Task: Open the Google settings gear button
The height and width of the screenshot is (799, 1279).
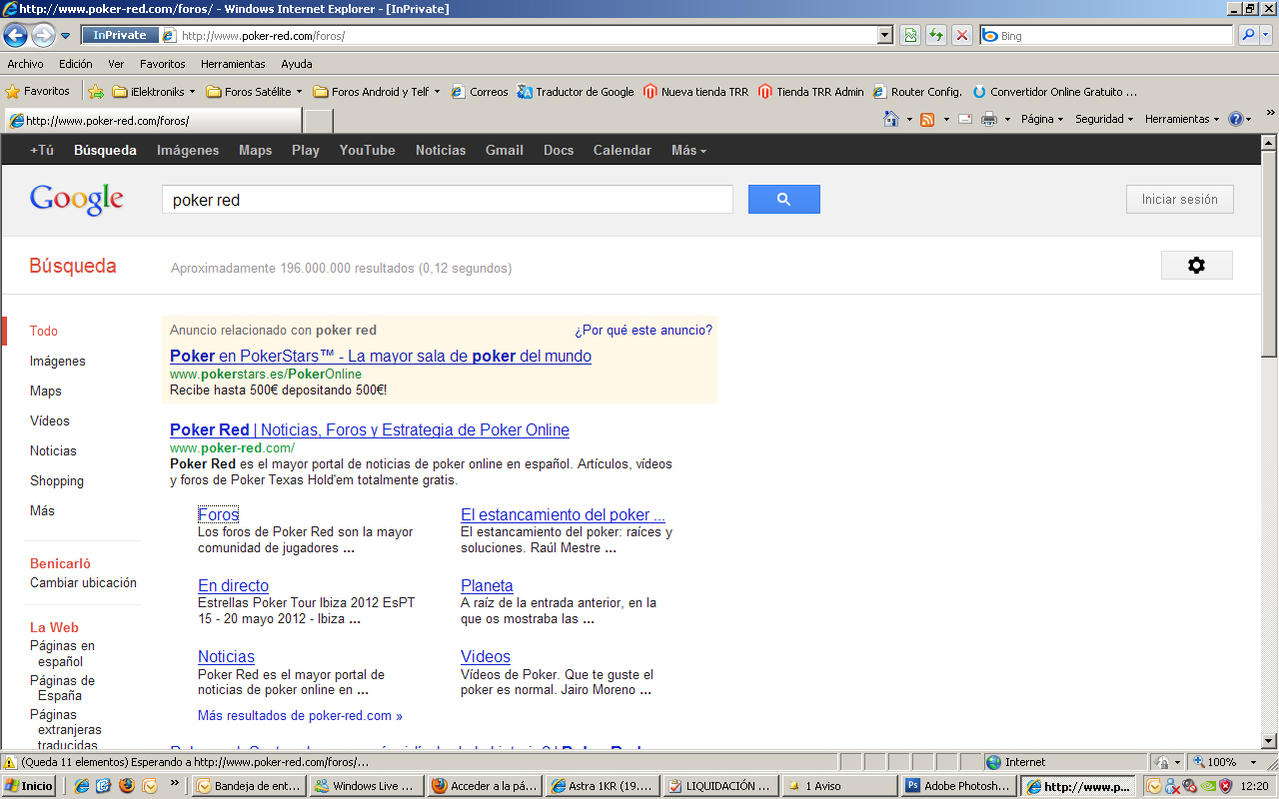Action: pos(1197,265)
